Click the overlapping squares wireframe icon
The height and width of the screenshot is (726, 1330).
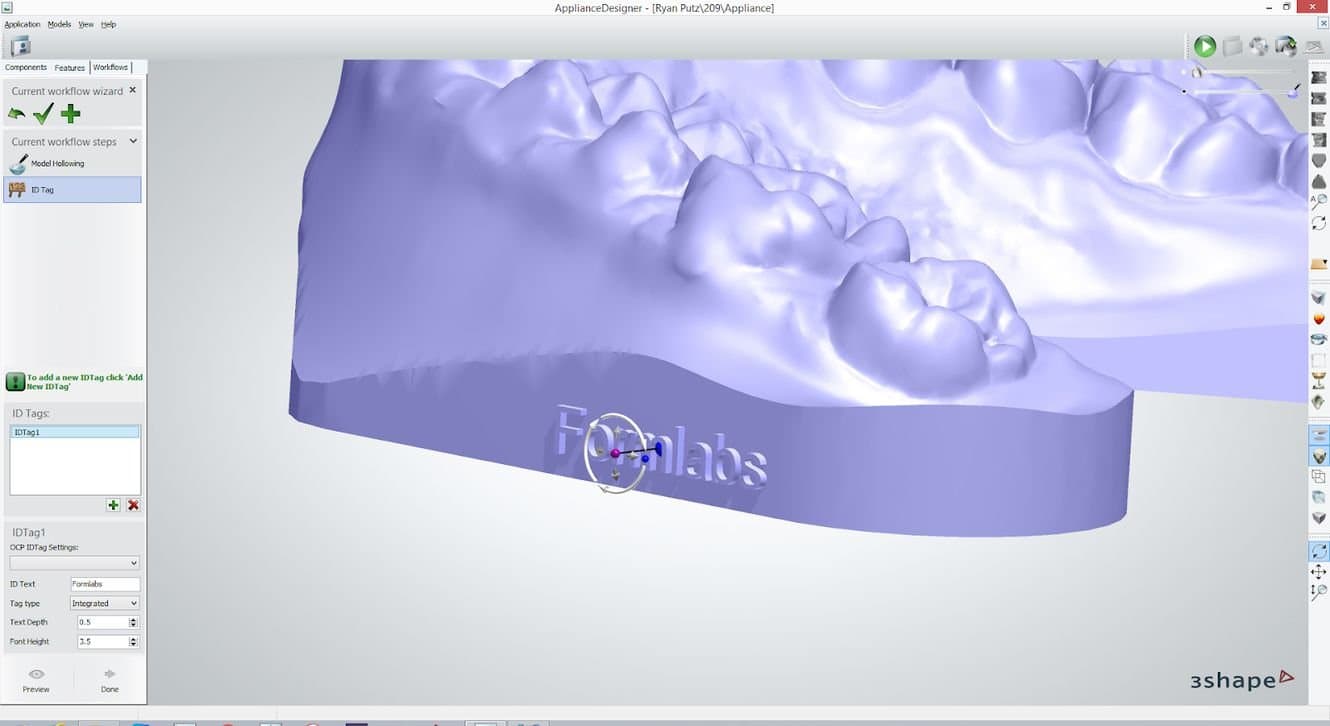tap(1319, 477)
